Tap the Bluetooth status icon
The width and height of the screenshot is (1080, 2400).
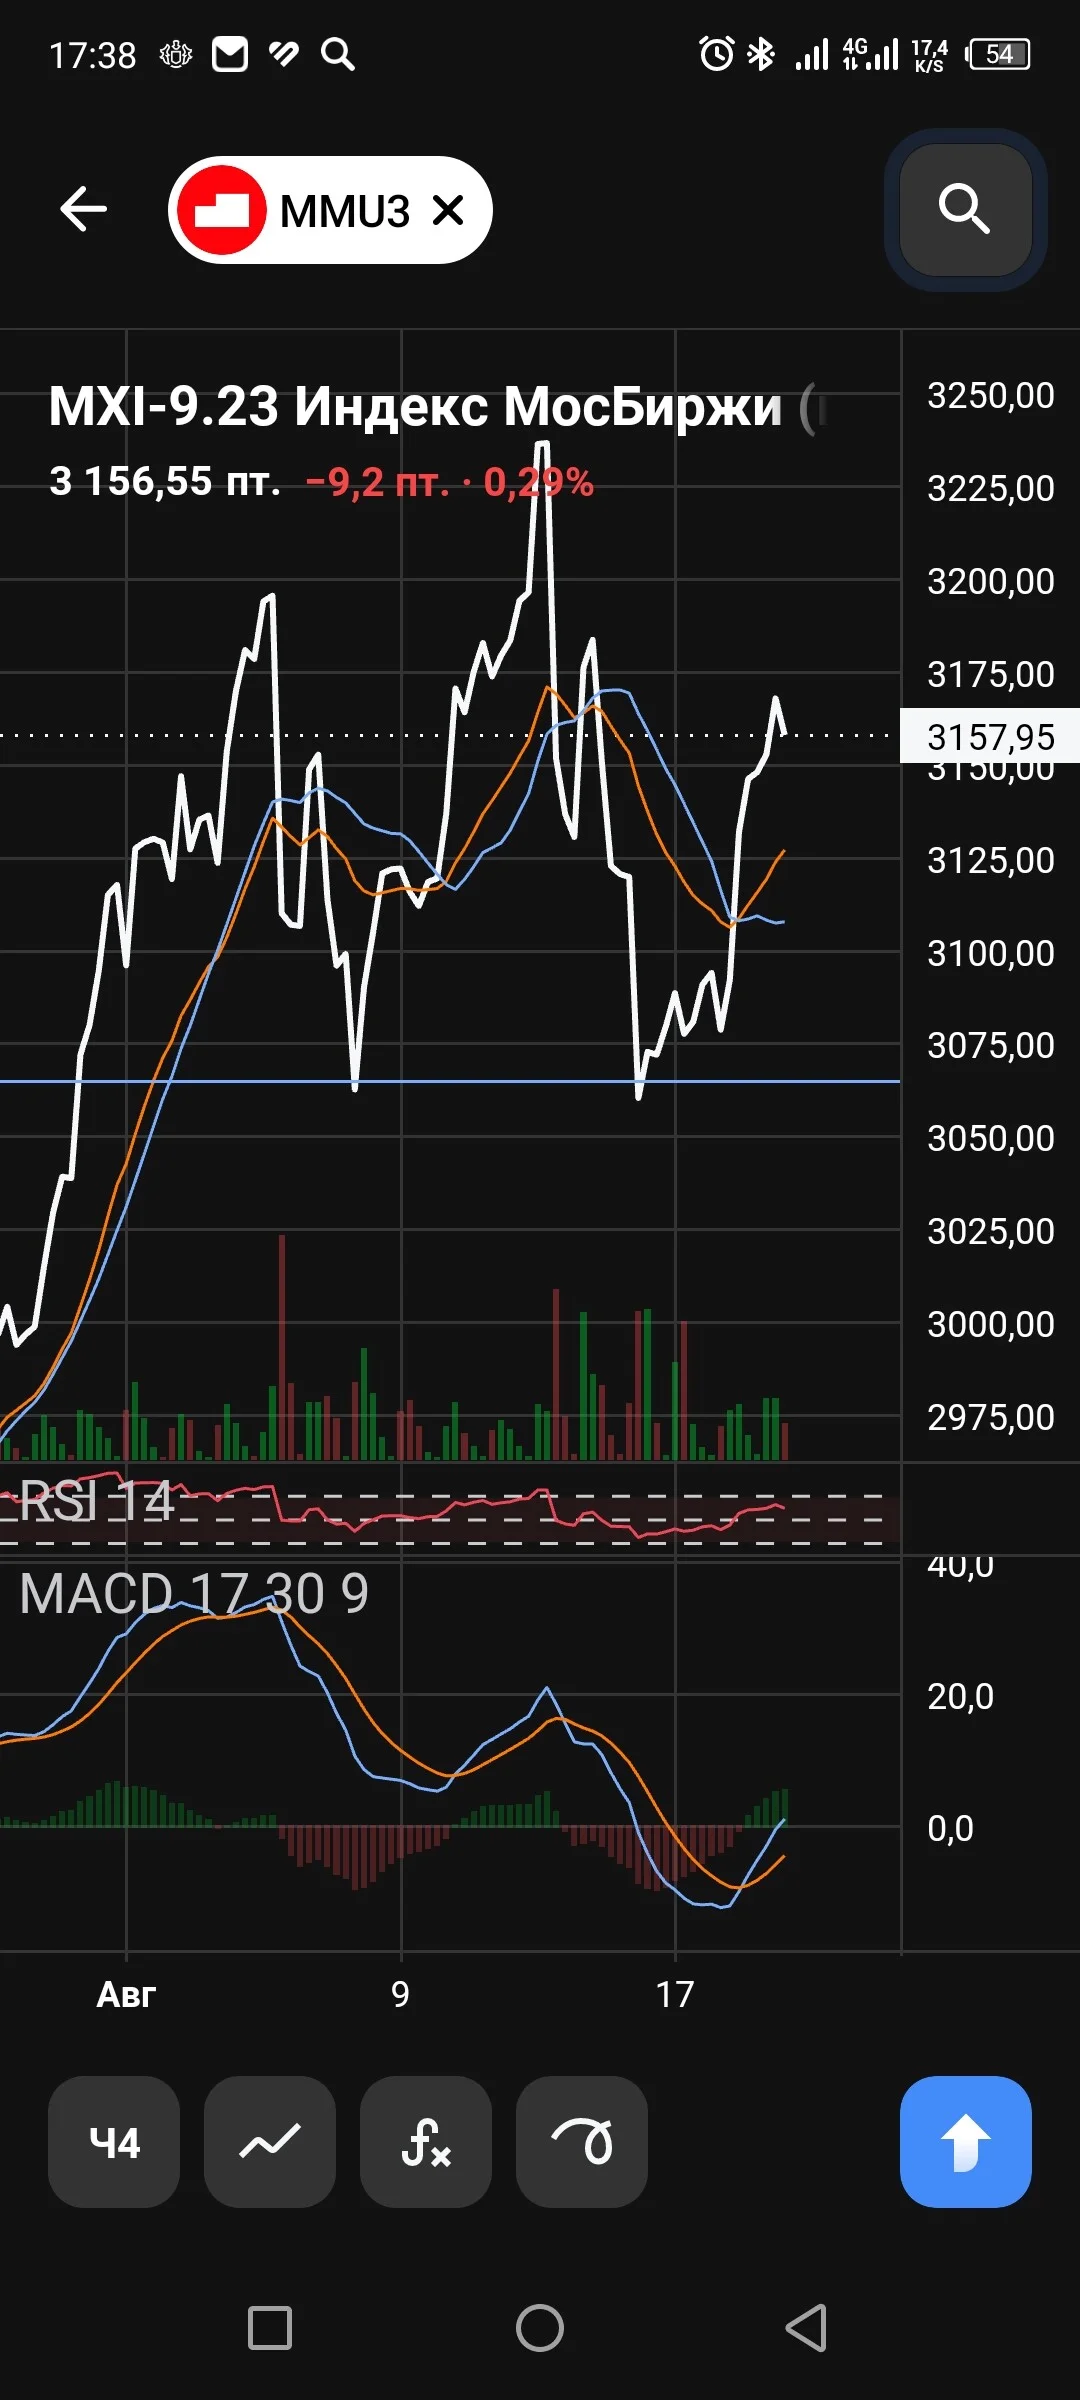click(x=762, y=54)
